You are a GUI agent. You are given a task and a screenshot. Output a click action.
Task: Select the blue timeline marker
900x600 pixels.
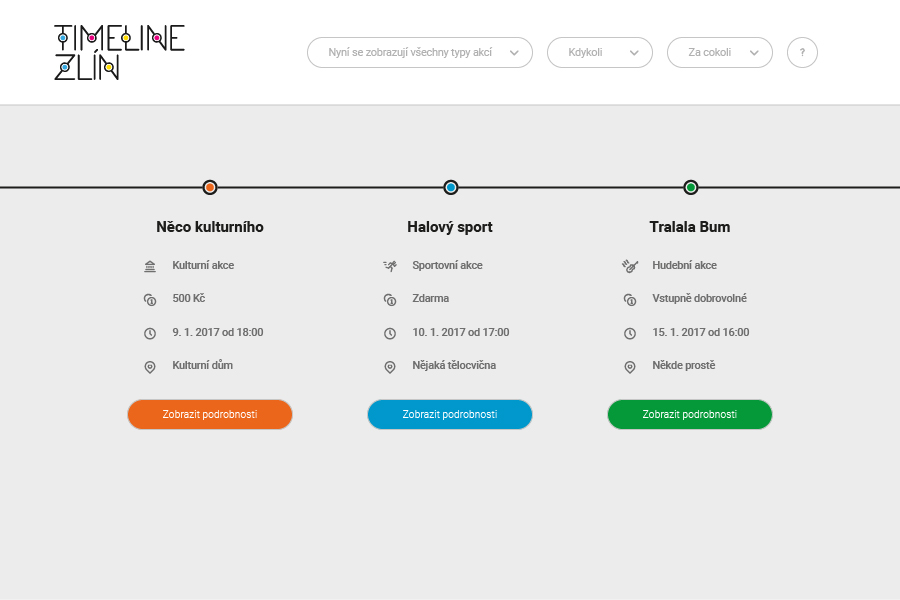tap(451, 187)
